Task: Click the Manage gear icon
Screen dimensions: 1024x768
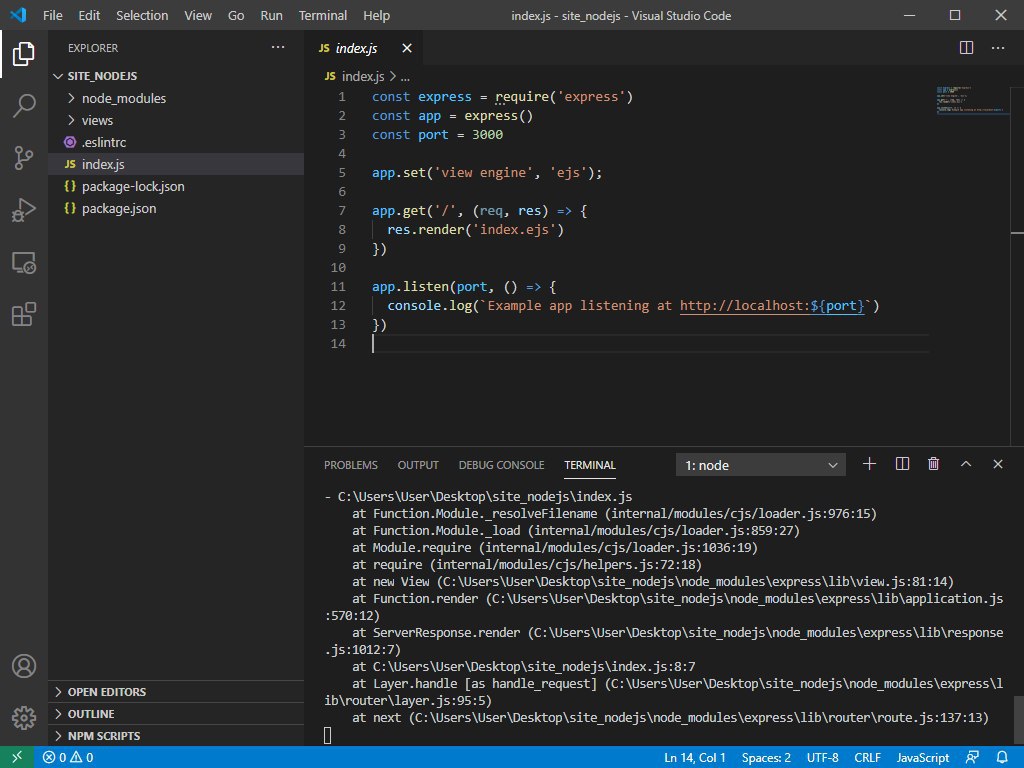Action: [24, 717]
